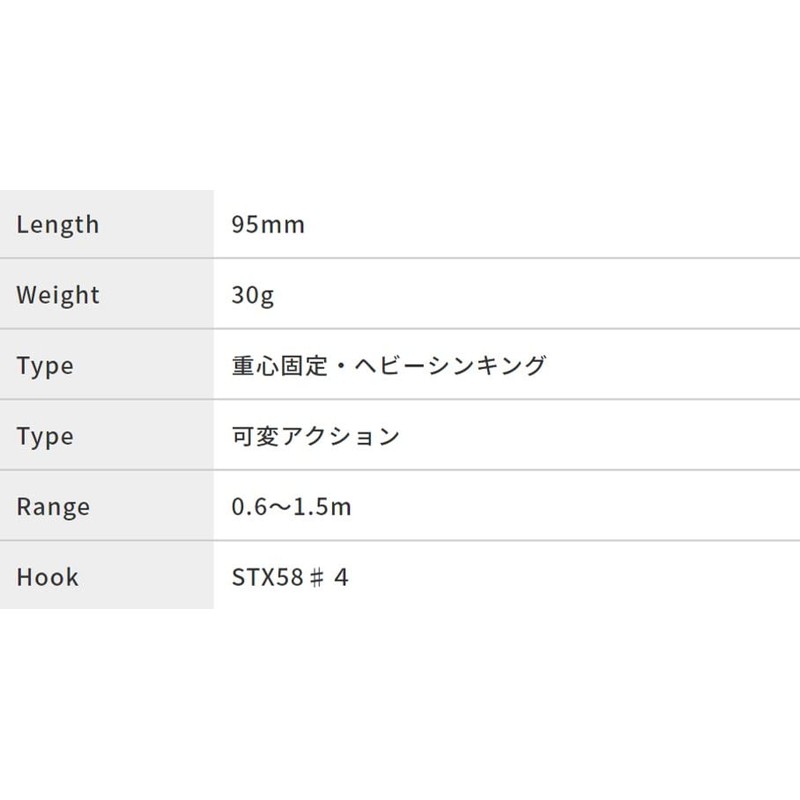Screen dimensions: 800x800
Task: Click the ・ separator in the Type value
Action: pos(341,366)
